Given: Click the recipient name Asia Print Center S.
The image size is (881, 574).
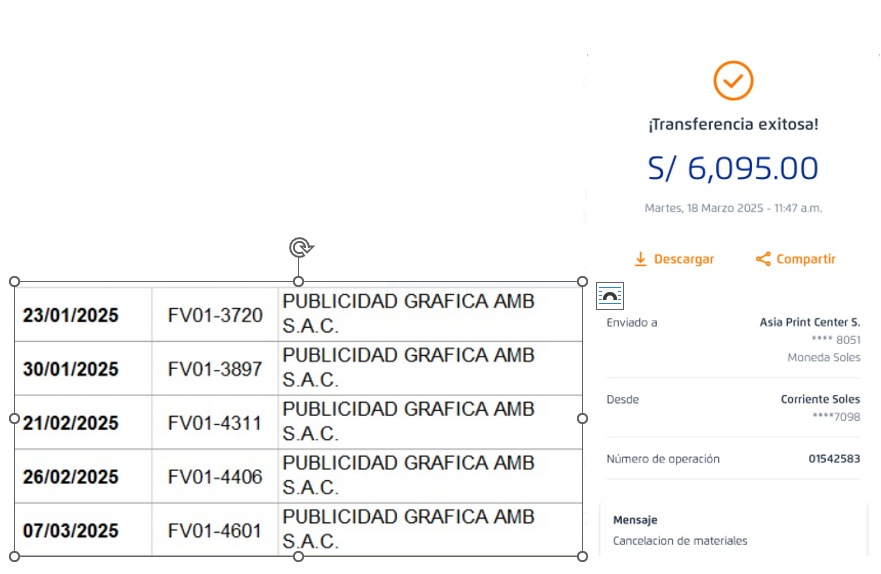Looking at the screenshot, I should click(x=810, y=323).
